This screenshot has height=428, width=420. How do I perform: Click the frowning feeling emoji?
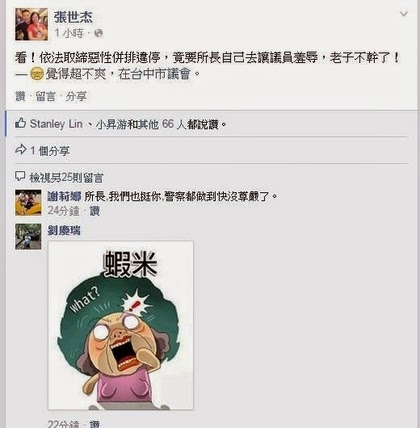36,74
